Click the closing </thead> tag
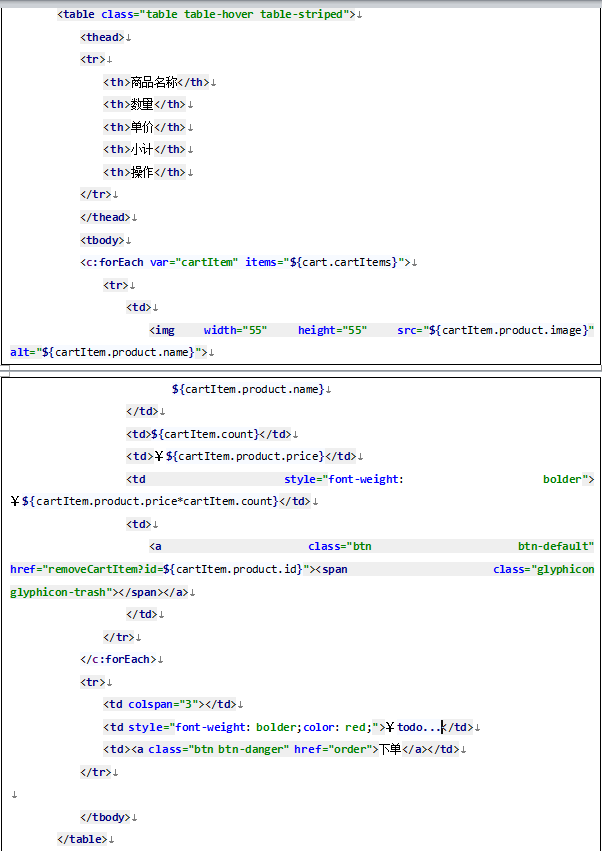 105,217
